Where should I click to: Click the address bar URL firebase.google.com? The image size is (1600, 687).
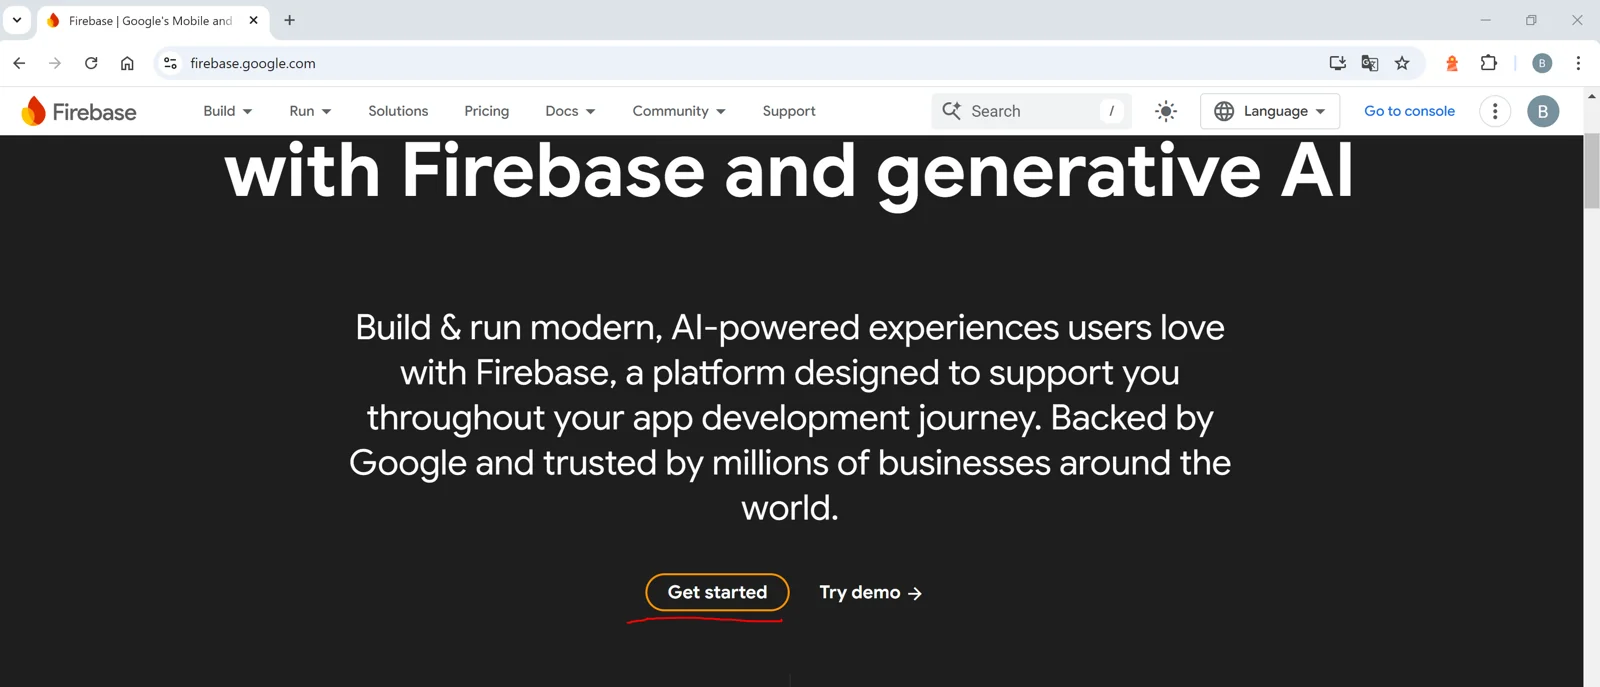tap(253, 63)
